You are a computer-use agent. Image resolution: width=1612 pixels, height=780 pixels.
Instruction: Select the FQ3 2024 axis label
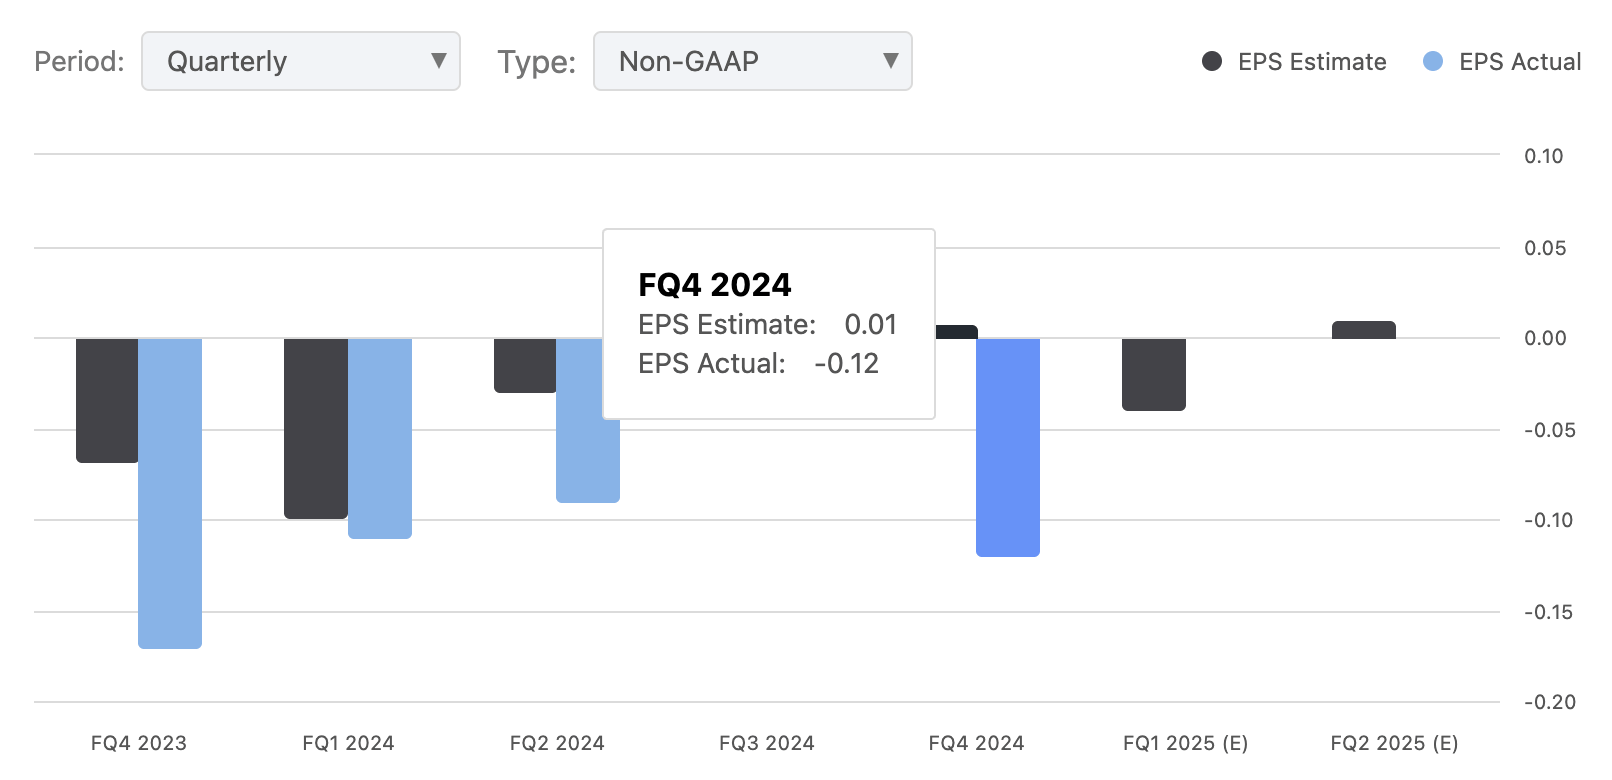(x=766, y=744)
